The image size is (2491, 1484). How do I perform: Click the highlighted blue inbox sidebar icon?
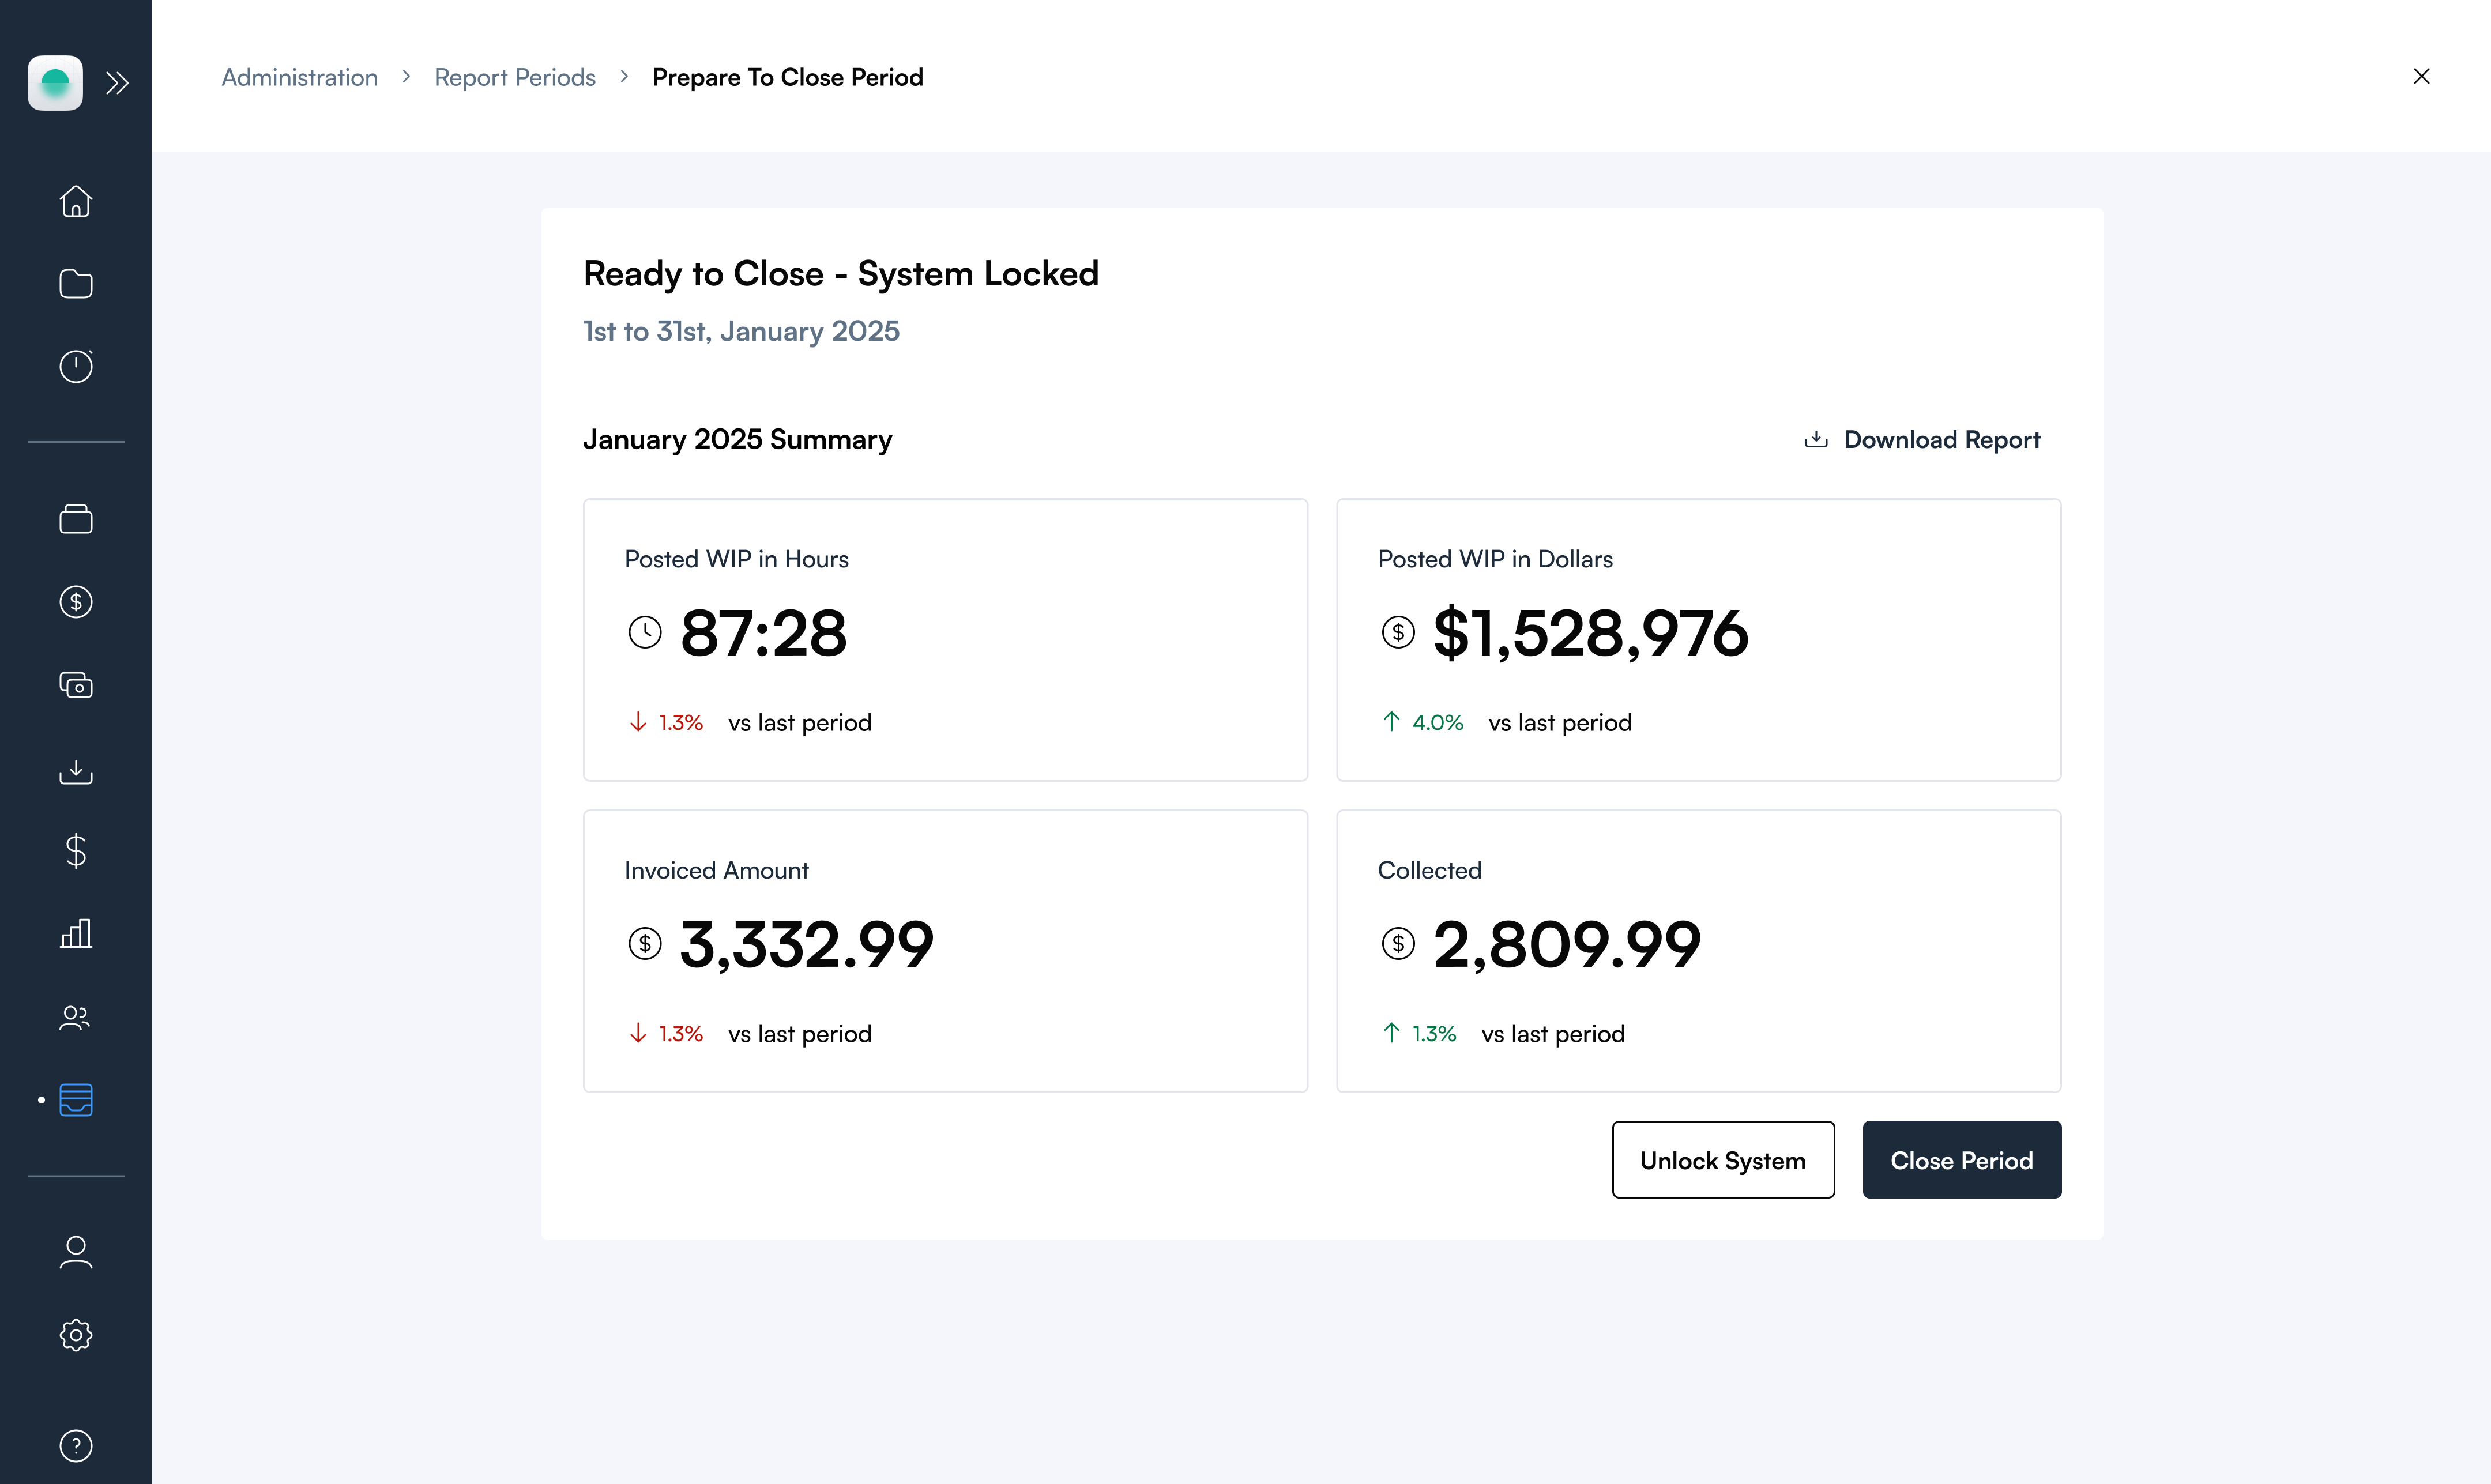tap(76, 1100)
